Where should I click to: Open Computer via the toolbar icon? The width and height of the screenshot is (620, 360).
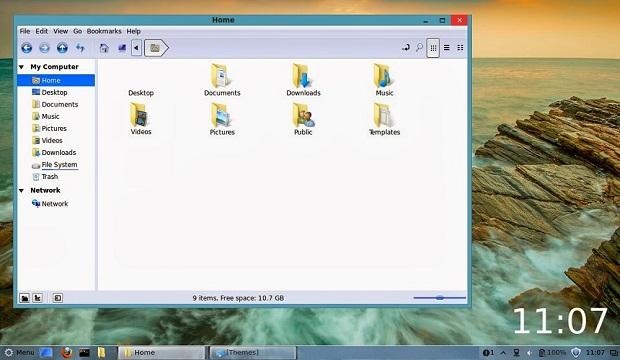click(x=122, y=48)
